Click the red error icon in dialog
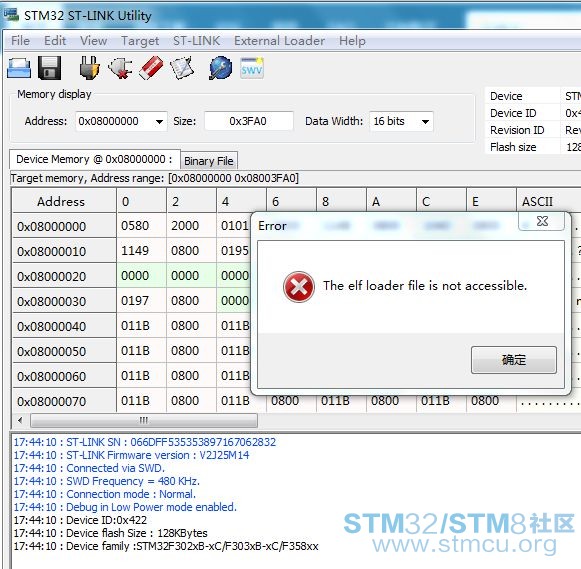This screenshot has height=569, width=581. [299, 287]
